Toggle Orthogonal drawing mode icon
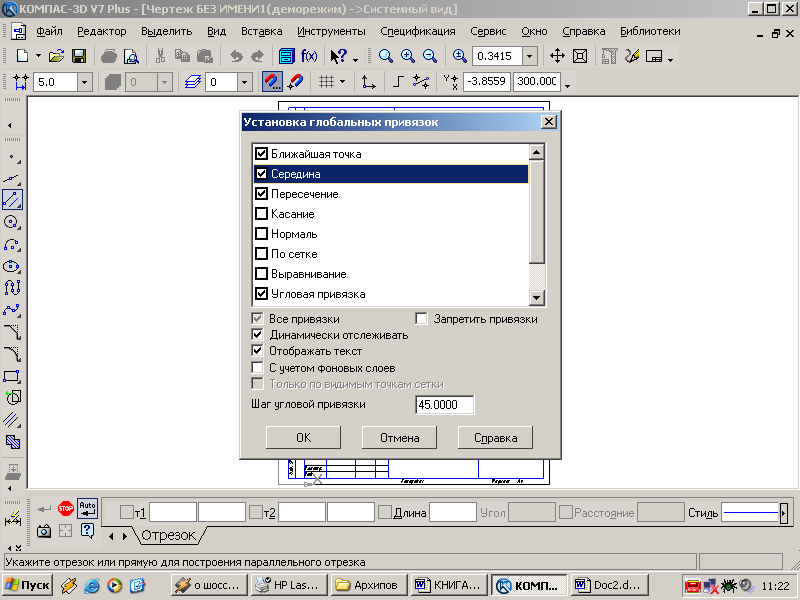800x600 pixels. (x=398, y=82)
